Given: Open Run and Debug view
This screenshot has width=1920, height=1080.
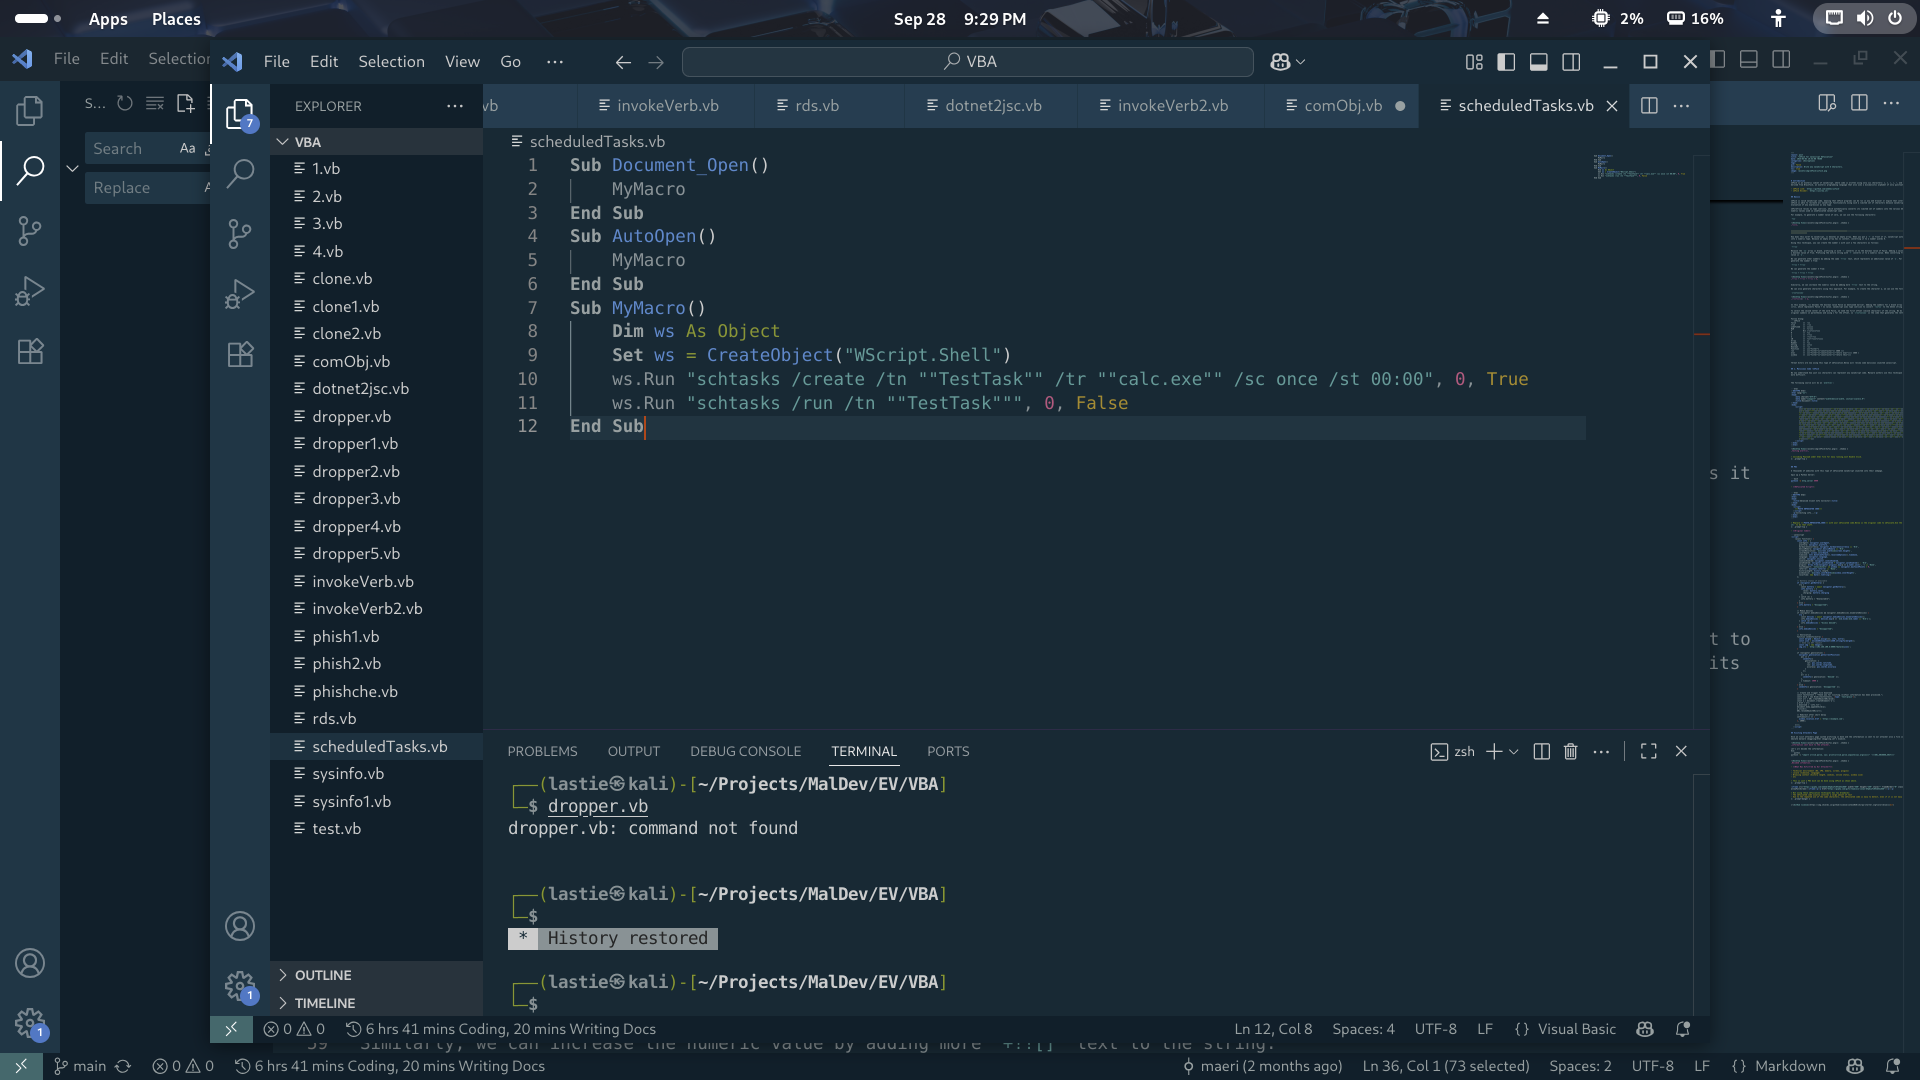Looking at the screenshot, I should pyautogui.click(x=240, y=294).
